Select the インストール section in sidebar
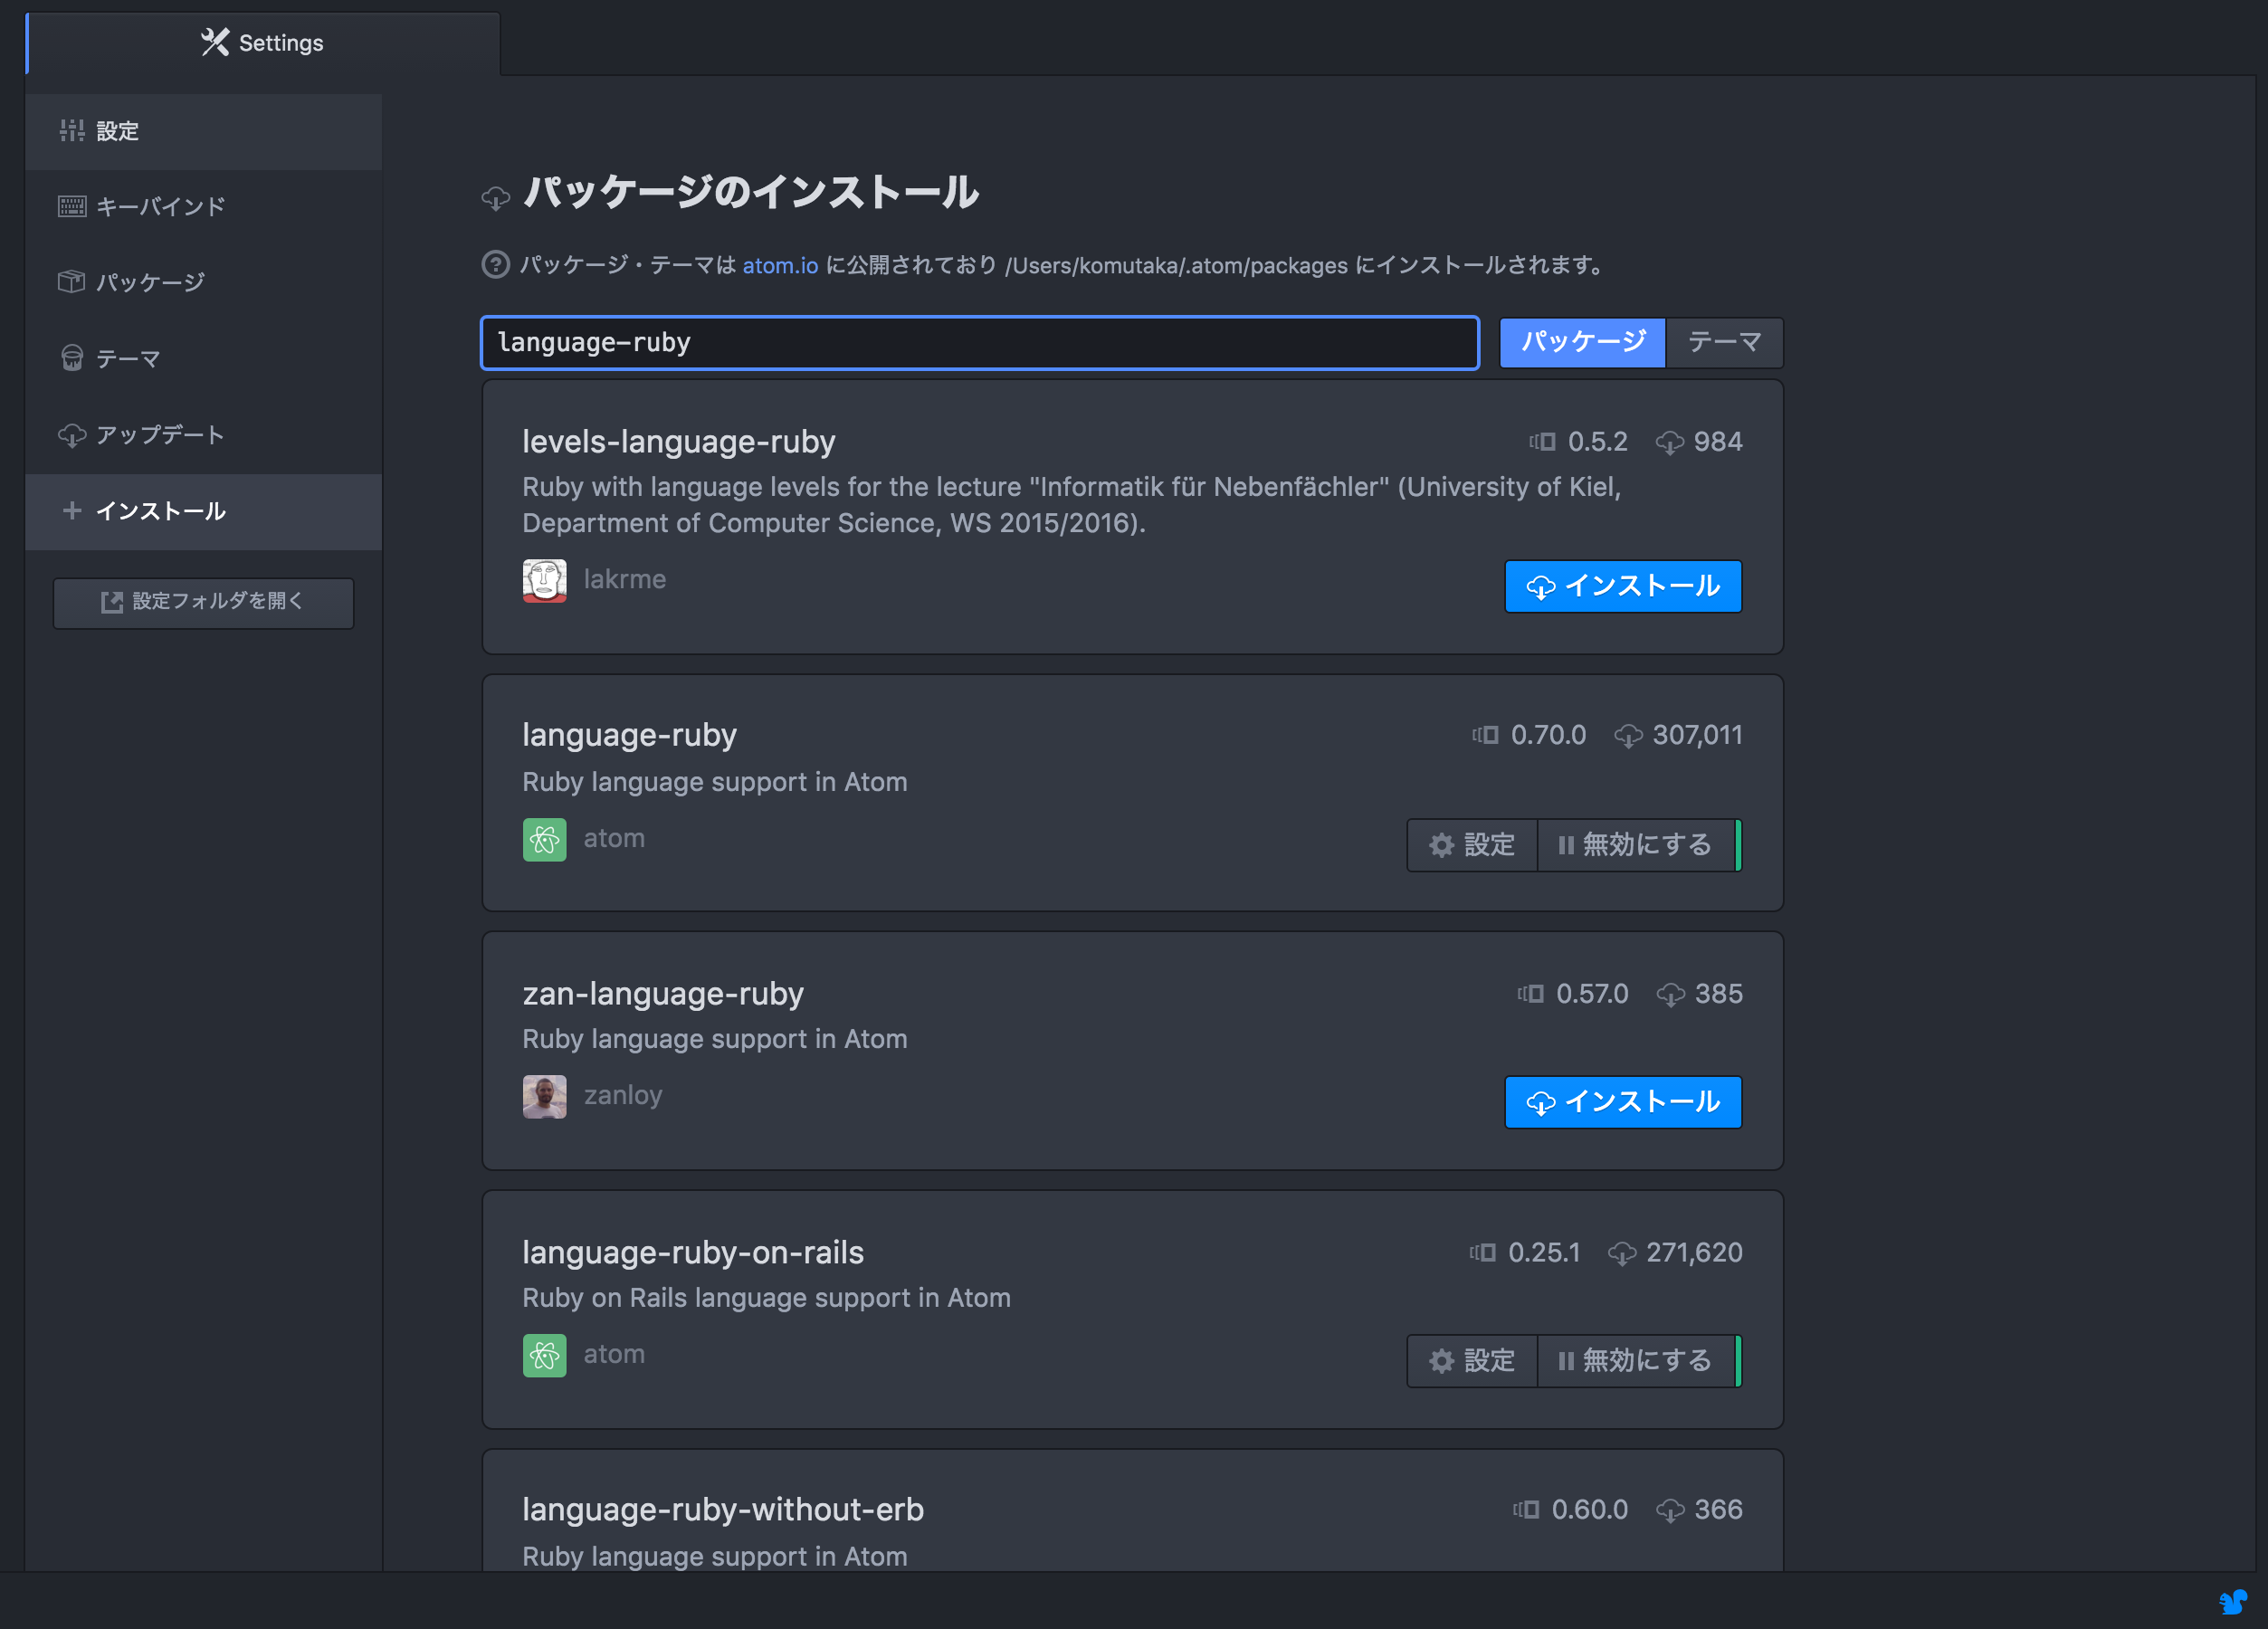2268x1629 pixels. [203, 511]
